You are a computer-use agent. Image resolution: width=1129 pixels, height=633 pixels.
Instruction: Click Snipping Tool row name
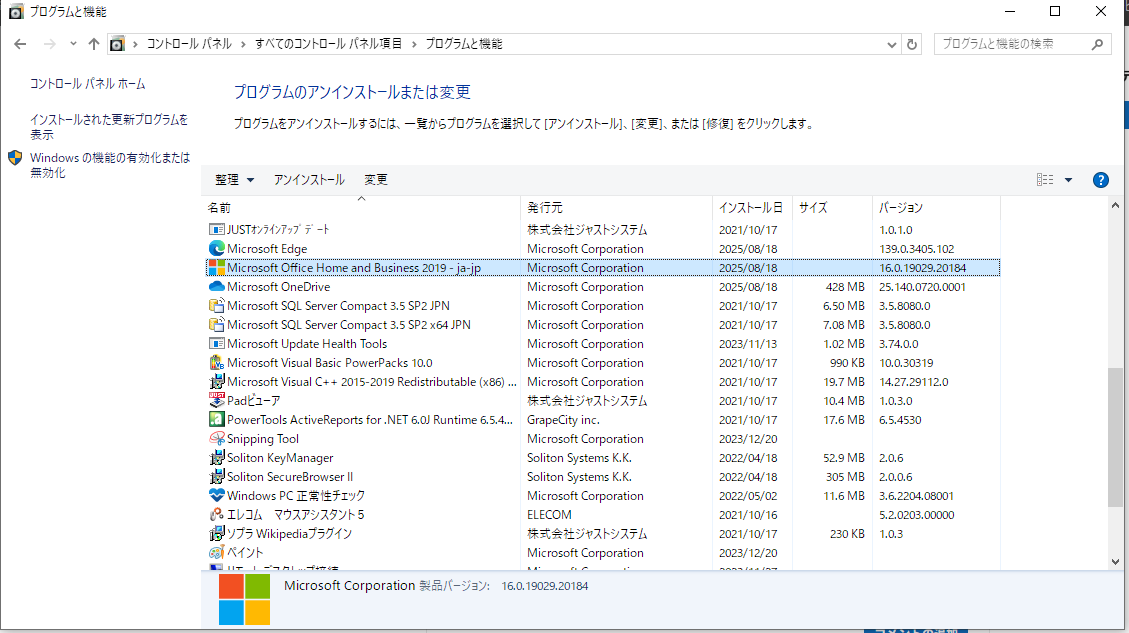pos(263,439)
